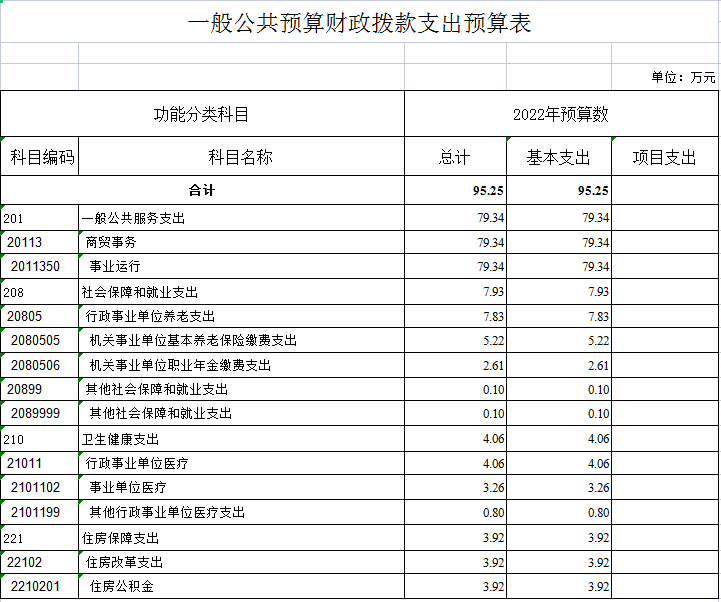Select 总计 value for row 210
This screenshot has height=602, width=721.
pyautogui.click(x=455, y=439)
